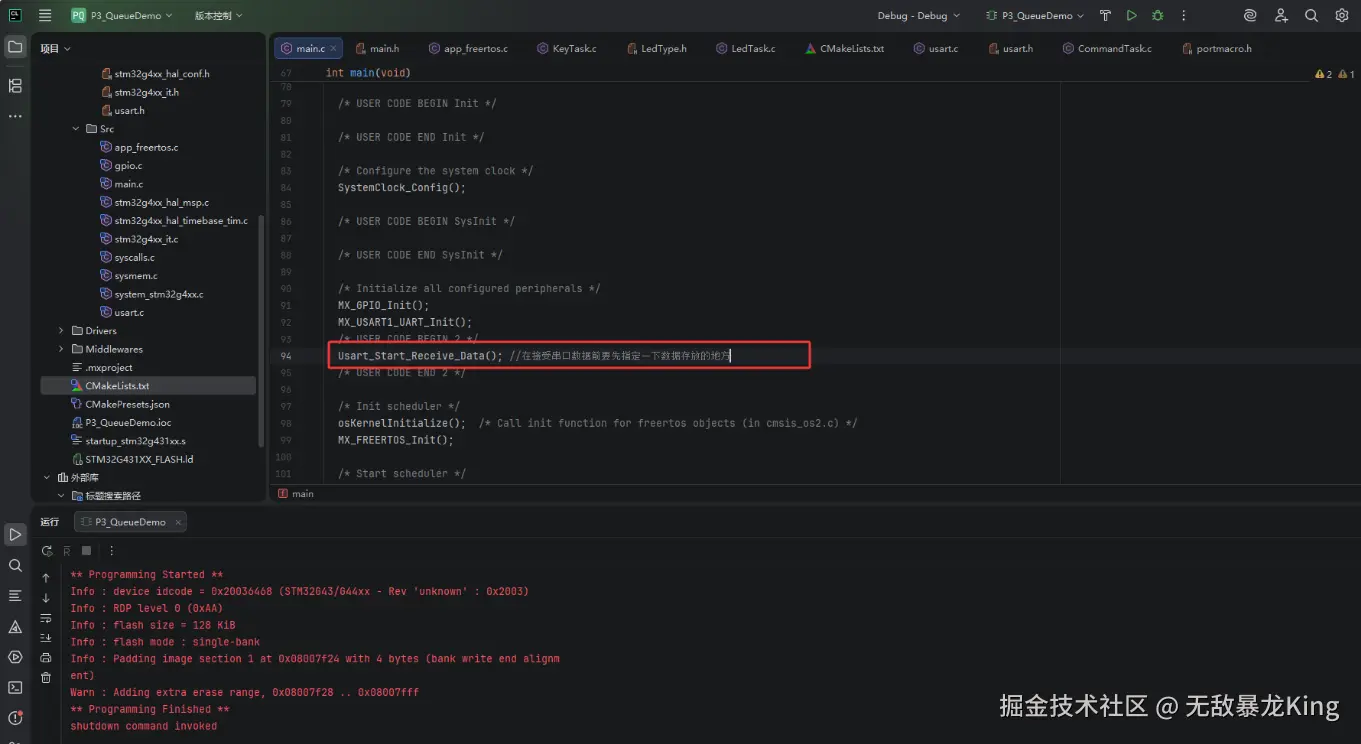Image resolution: width=1361 pixels, height=744 pixels.
Task: Open the P3_QueueDemo run configuration dropdown
Action: pos(1035,15)
